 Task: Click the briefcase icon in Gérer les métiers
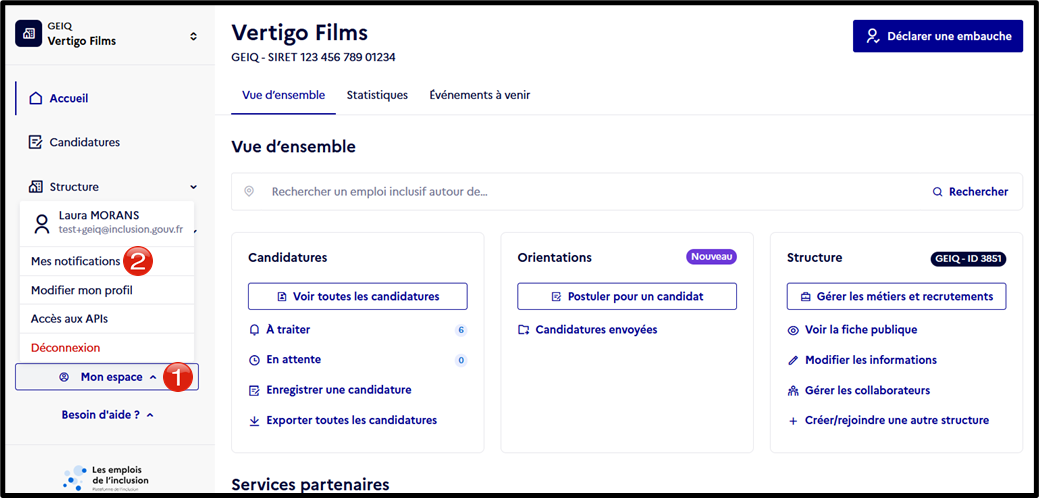[806, 297]
